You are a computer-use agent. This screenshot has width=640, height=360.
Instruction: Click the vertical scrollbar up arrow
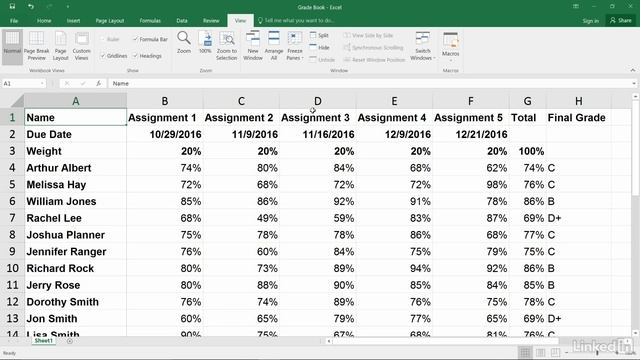636,97
